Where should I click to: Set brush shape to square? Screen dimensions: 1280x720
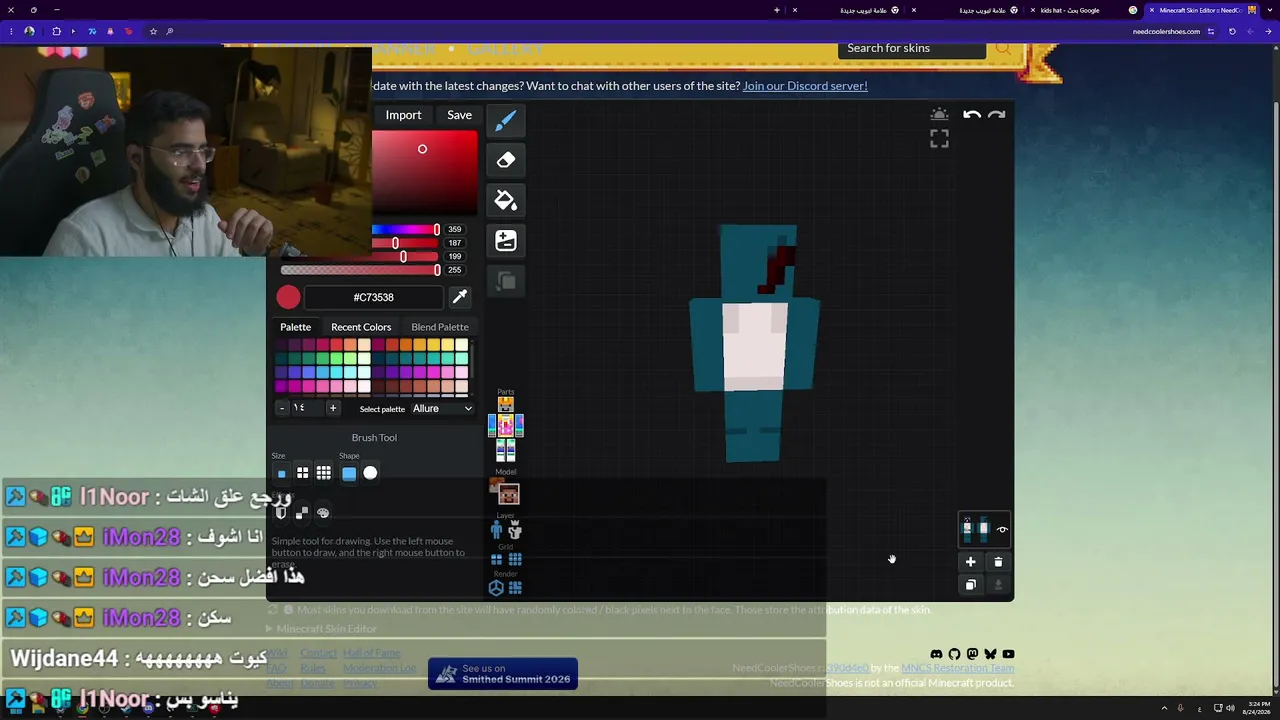pyautogui.click(x=349, y=473)
